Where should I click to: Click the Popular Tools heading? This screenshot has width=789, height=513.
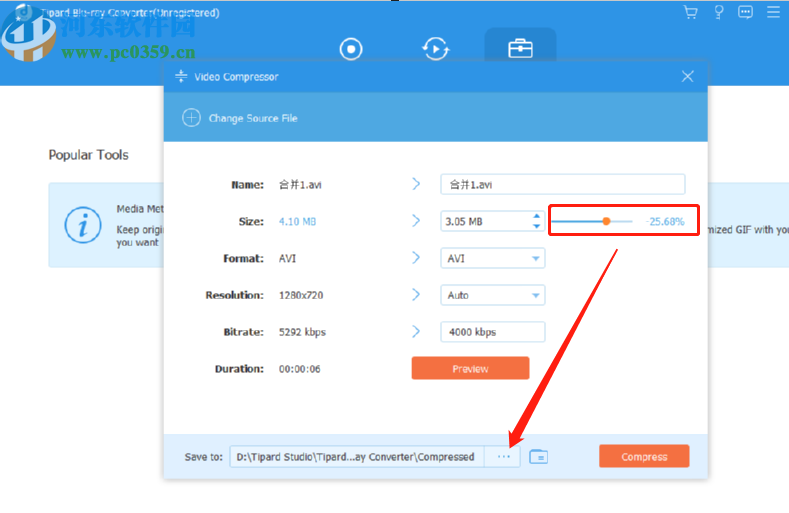point(89,155)
